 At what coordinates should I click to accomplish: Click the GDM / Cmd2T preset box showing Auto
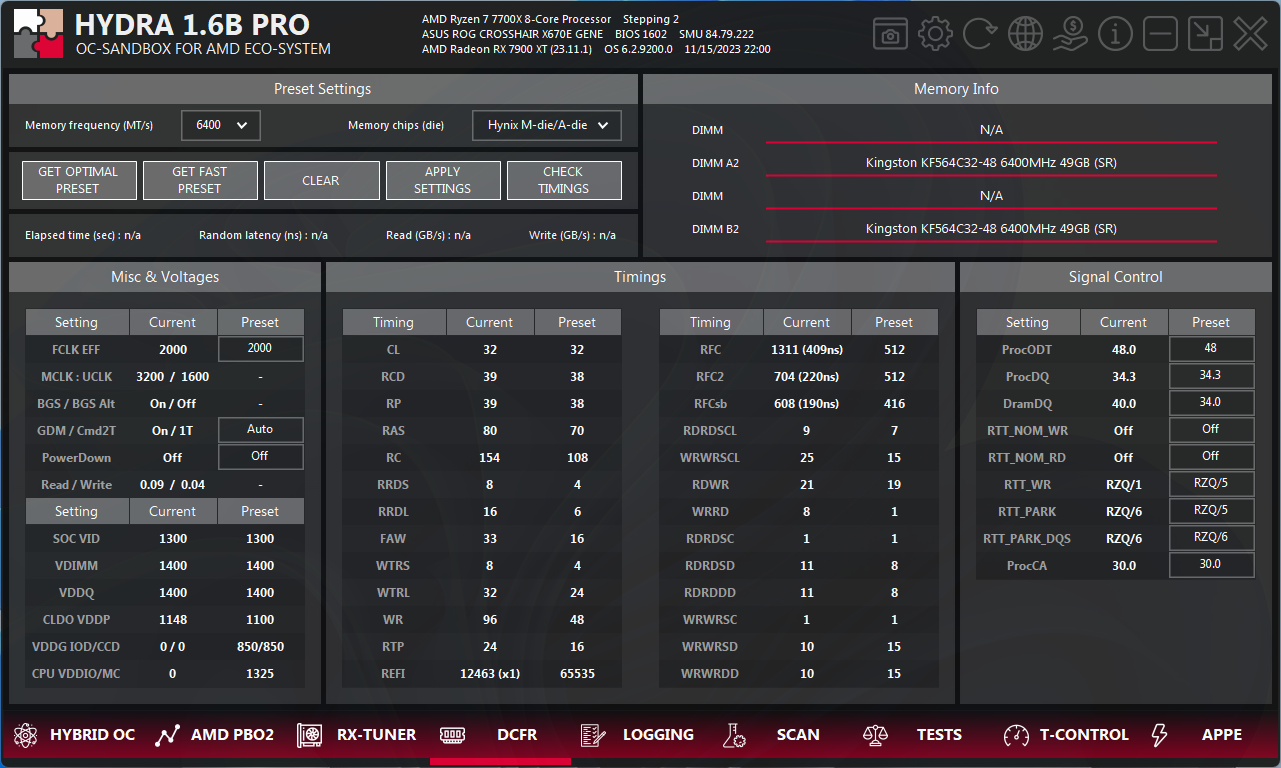coord(260,430)
